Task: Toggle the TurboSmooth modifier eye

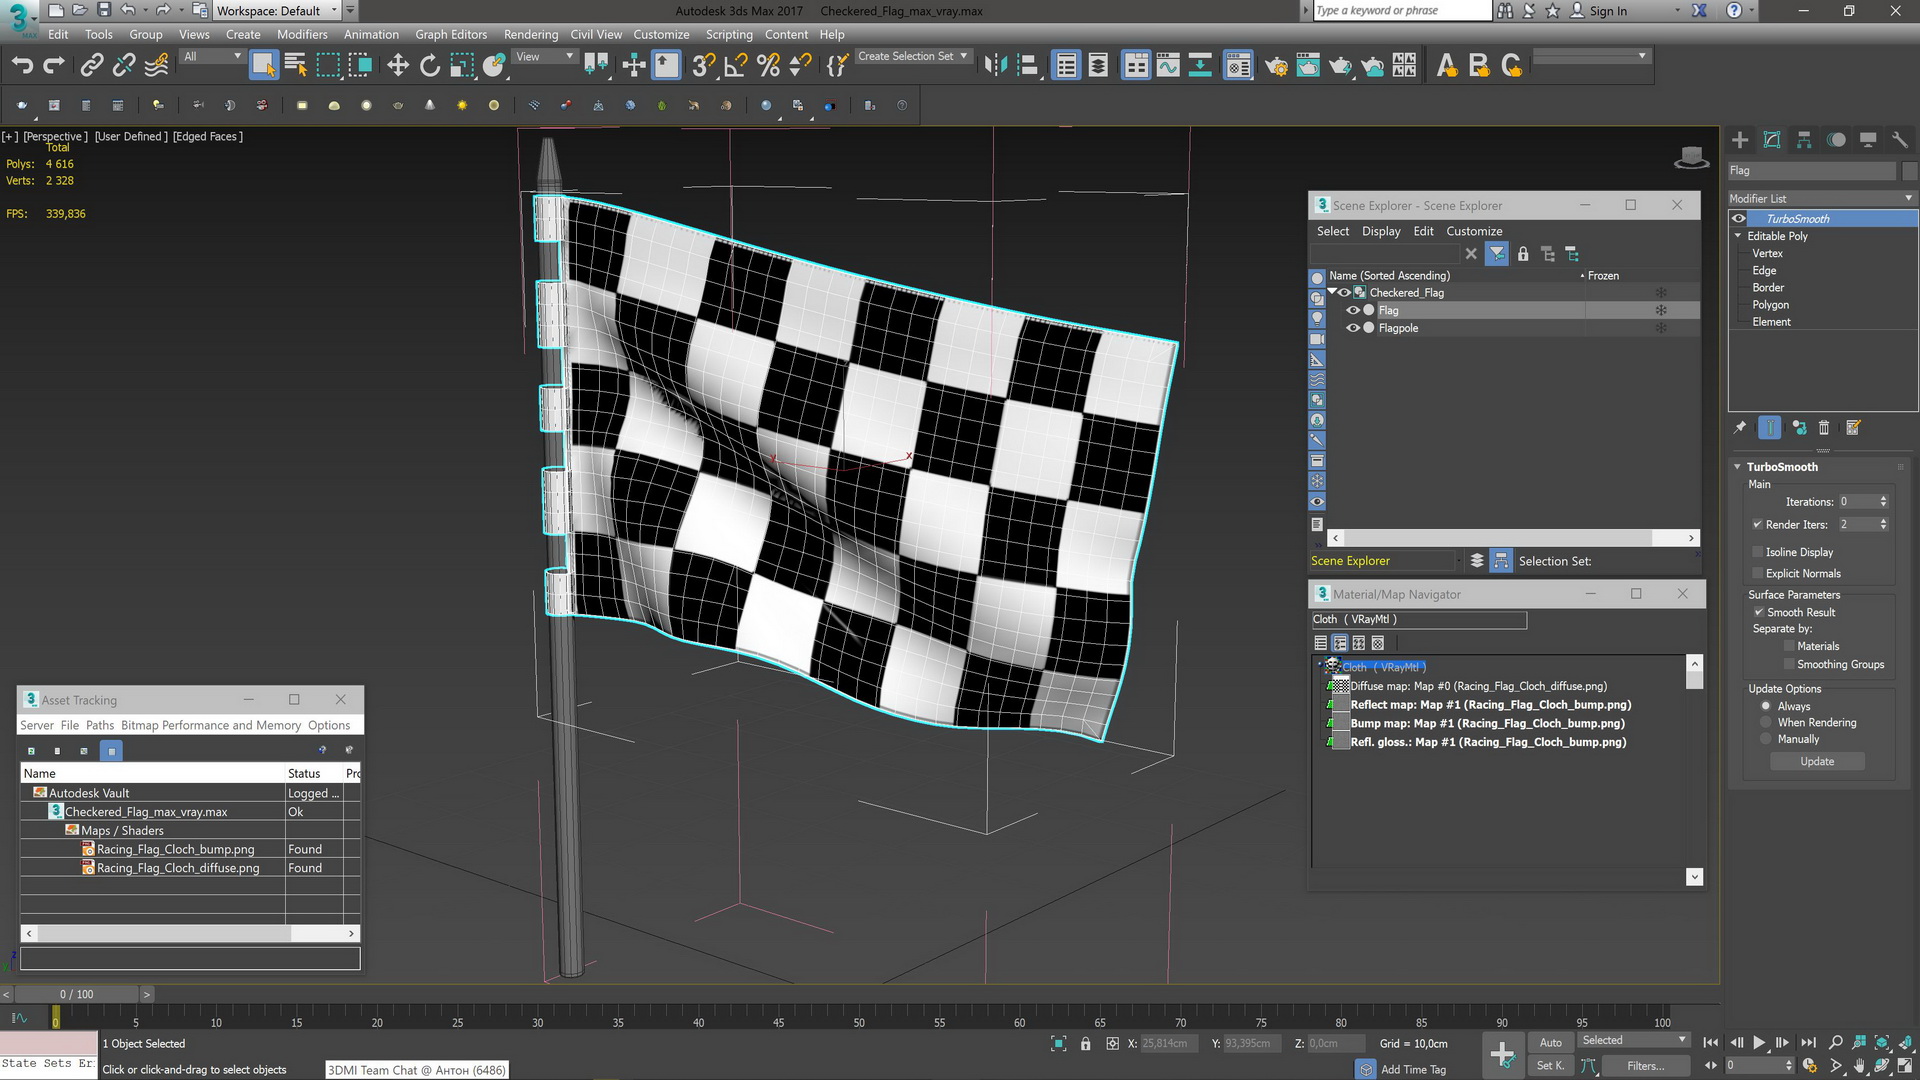Action: 1739,219
